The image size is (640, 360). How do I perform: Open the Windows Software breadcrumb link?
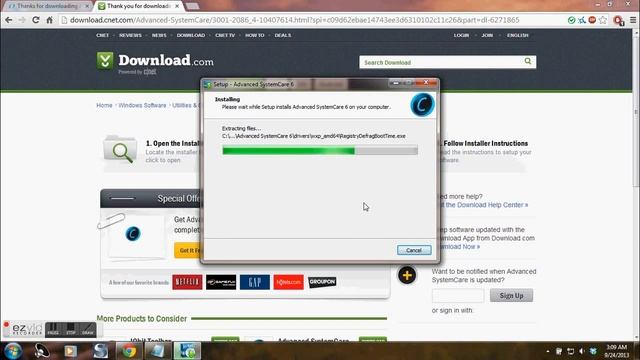142,105
